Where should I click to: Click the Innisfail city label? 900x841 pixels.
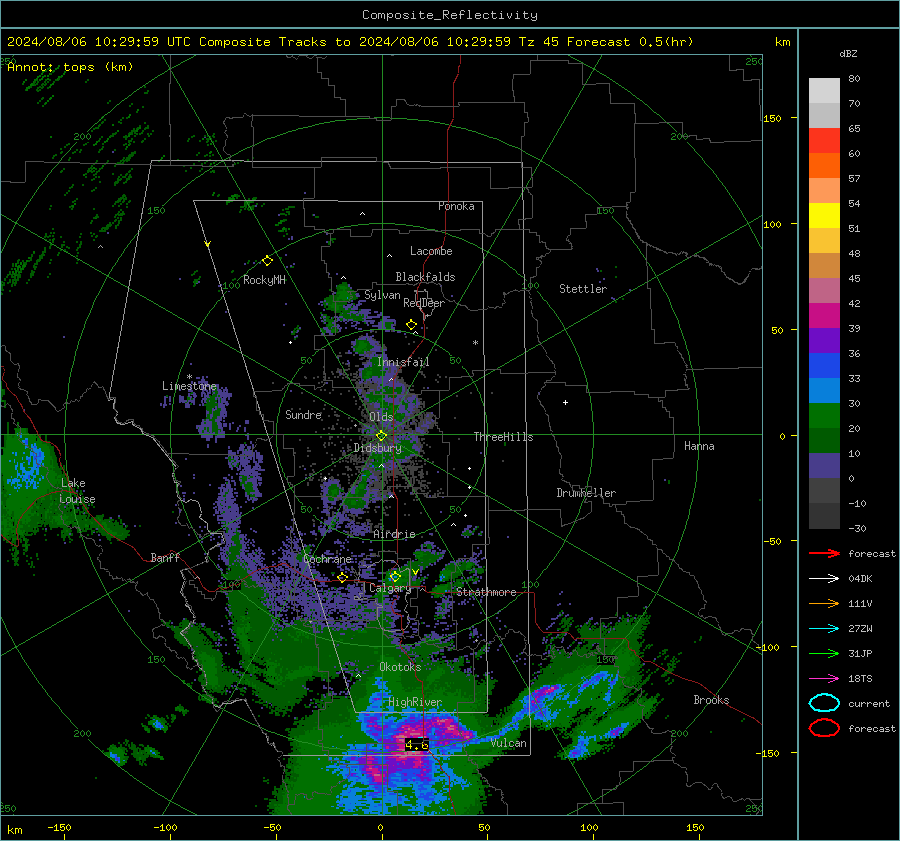pos(403,362)
